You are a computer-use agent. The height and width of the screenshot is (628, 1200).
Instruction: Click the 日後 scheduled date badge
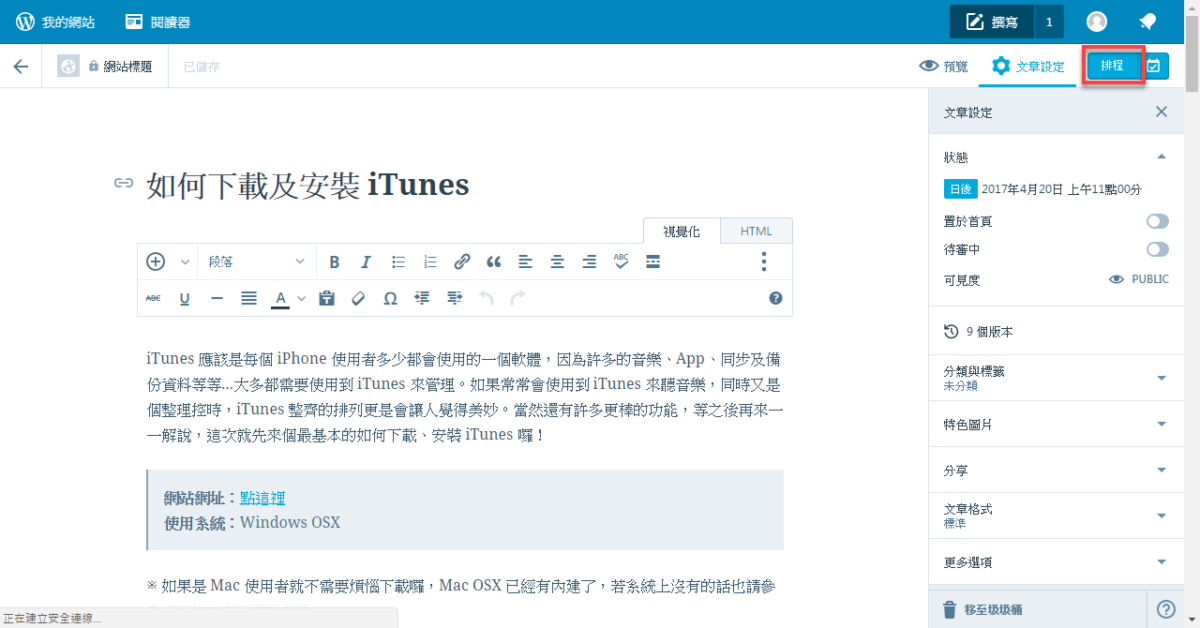[960, 189]
